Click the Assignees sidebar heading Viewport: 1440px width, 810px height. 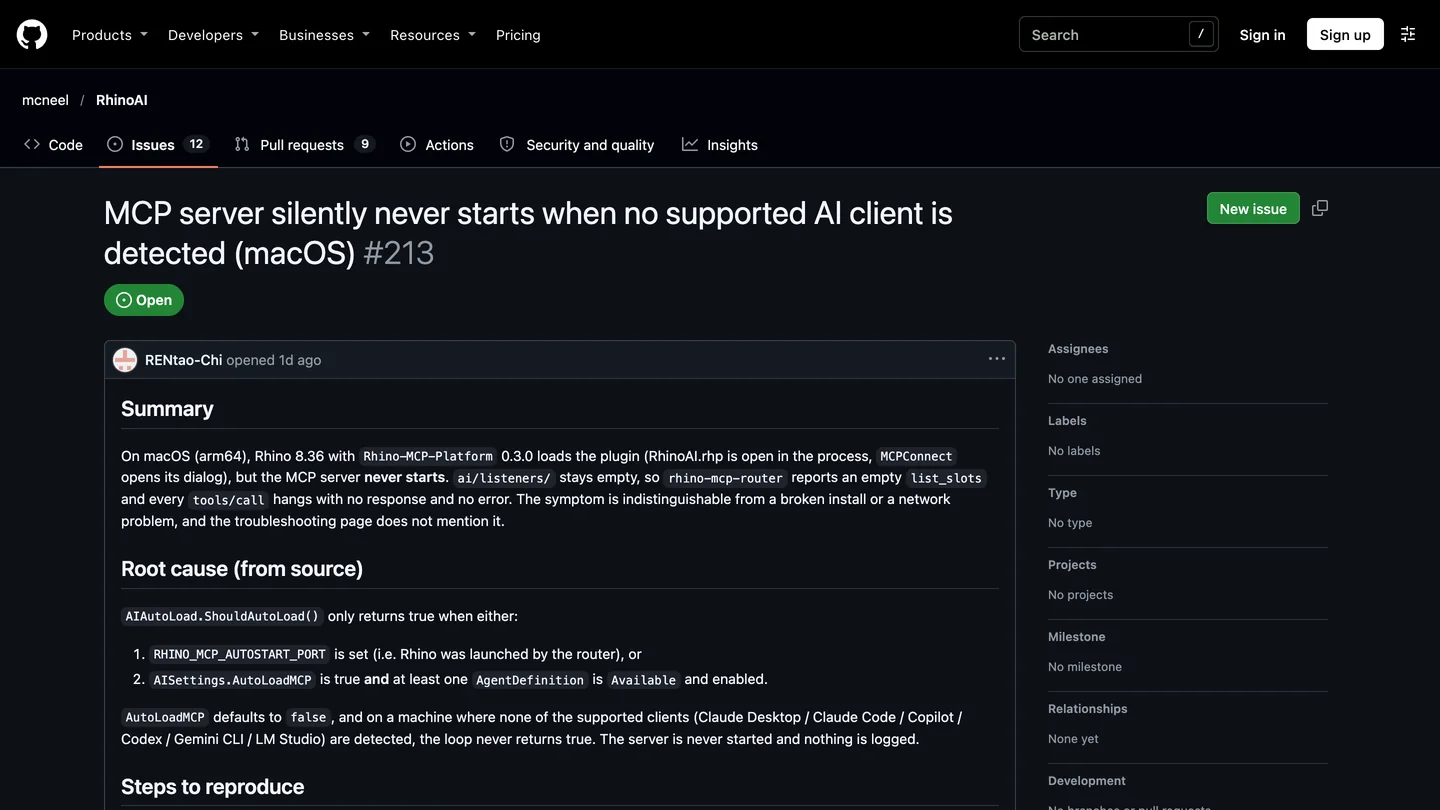[x=1078, y=349]
